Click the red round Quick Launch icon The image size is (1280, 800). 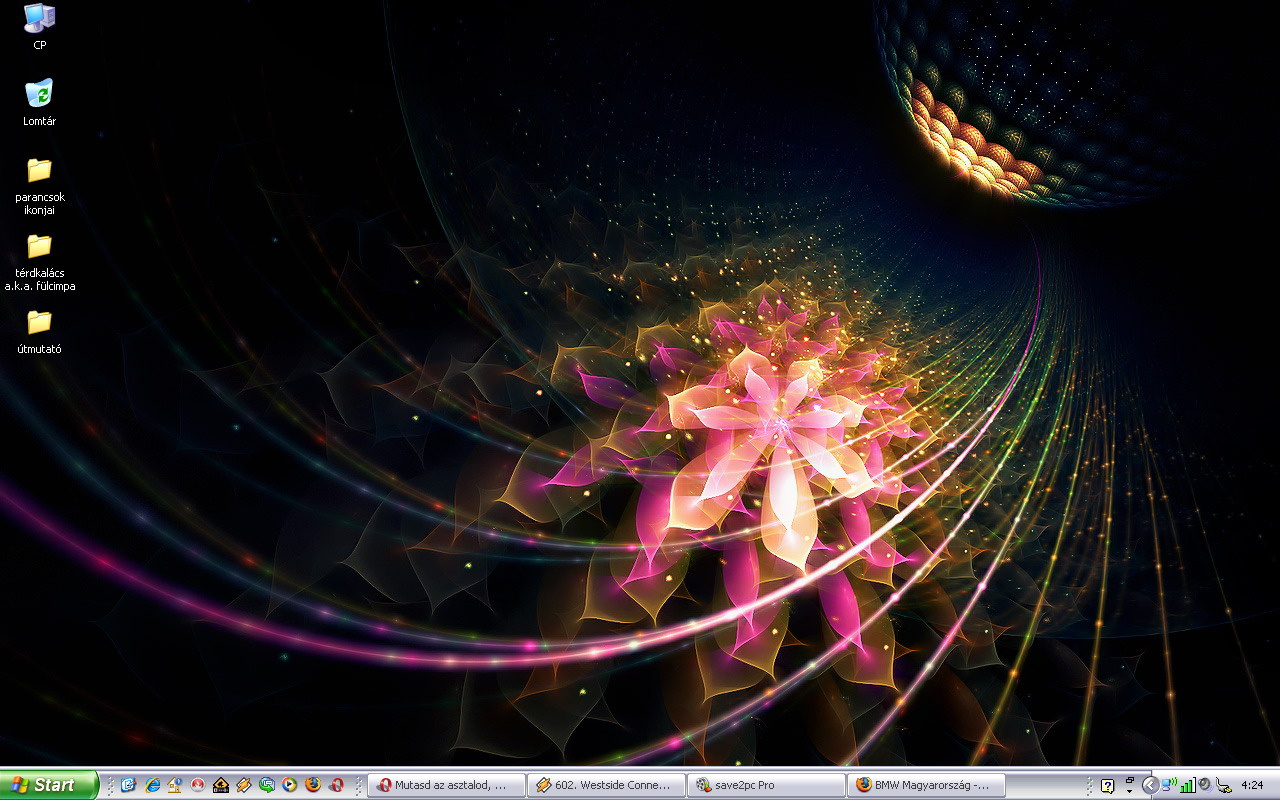pos(198,785)
